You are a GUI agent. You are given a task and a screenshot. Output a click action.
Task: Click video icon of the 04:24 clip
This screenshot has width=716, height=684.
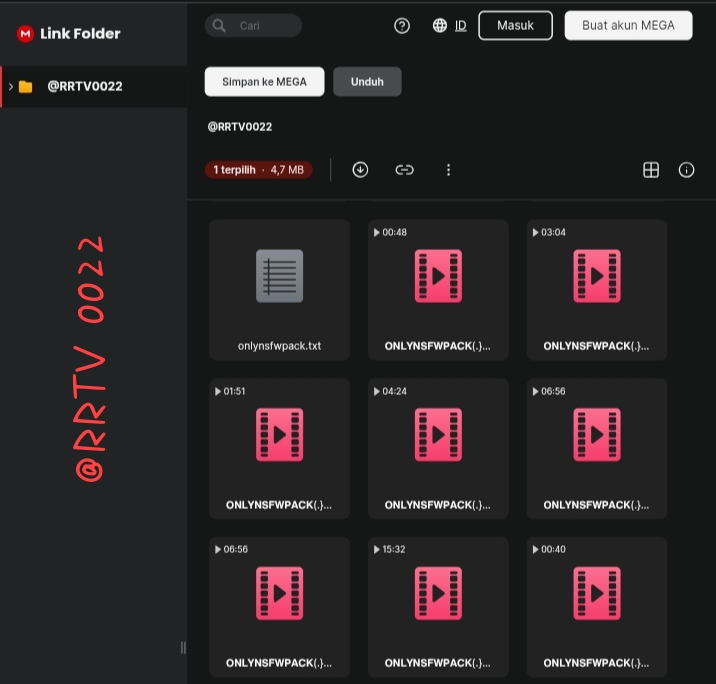pyautogui.click(x=438, y=435)
